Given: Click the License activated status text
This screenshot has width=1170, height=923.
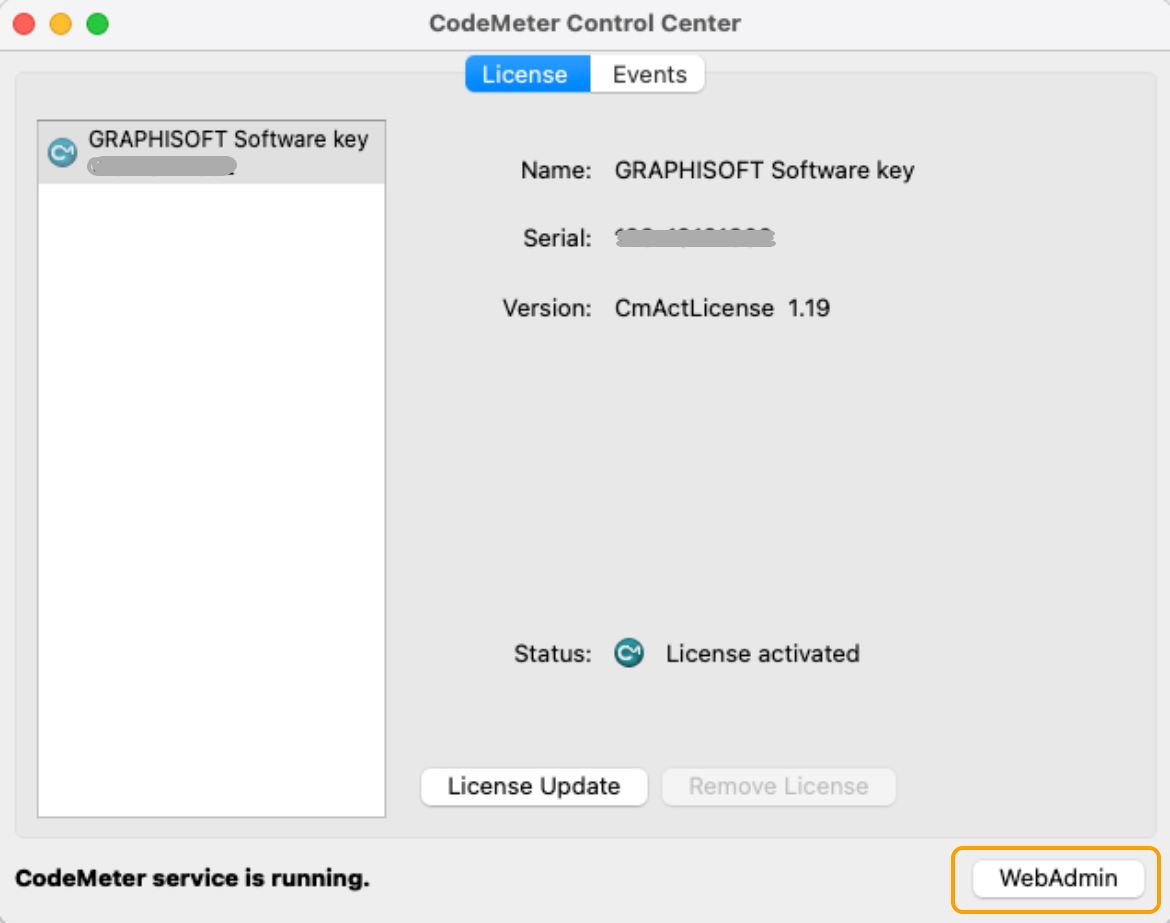Looking at the screenshot, I should [762, 654].
